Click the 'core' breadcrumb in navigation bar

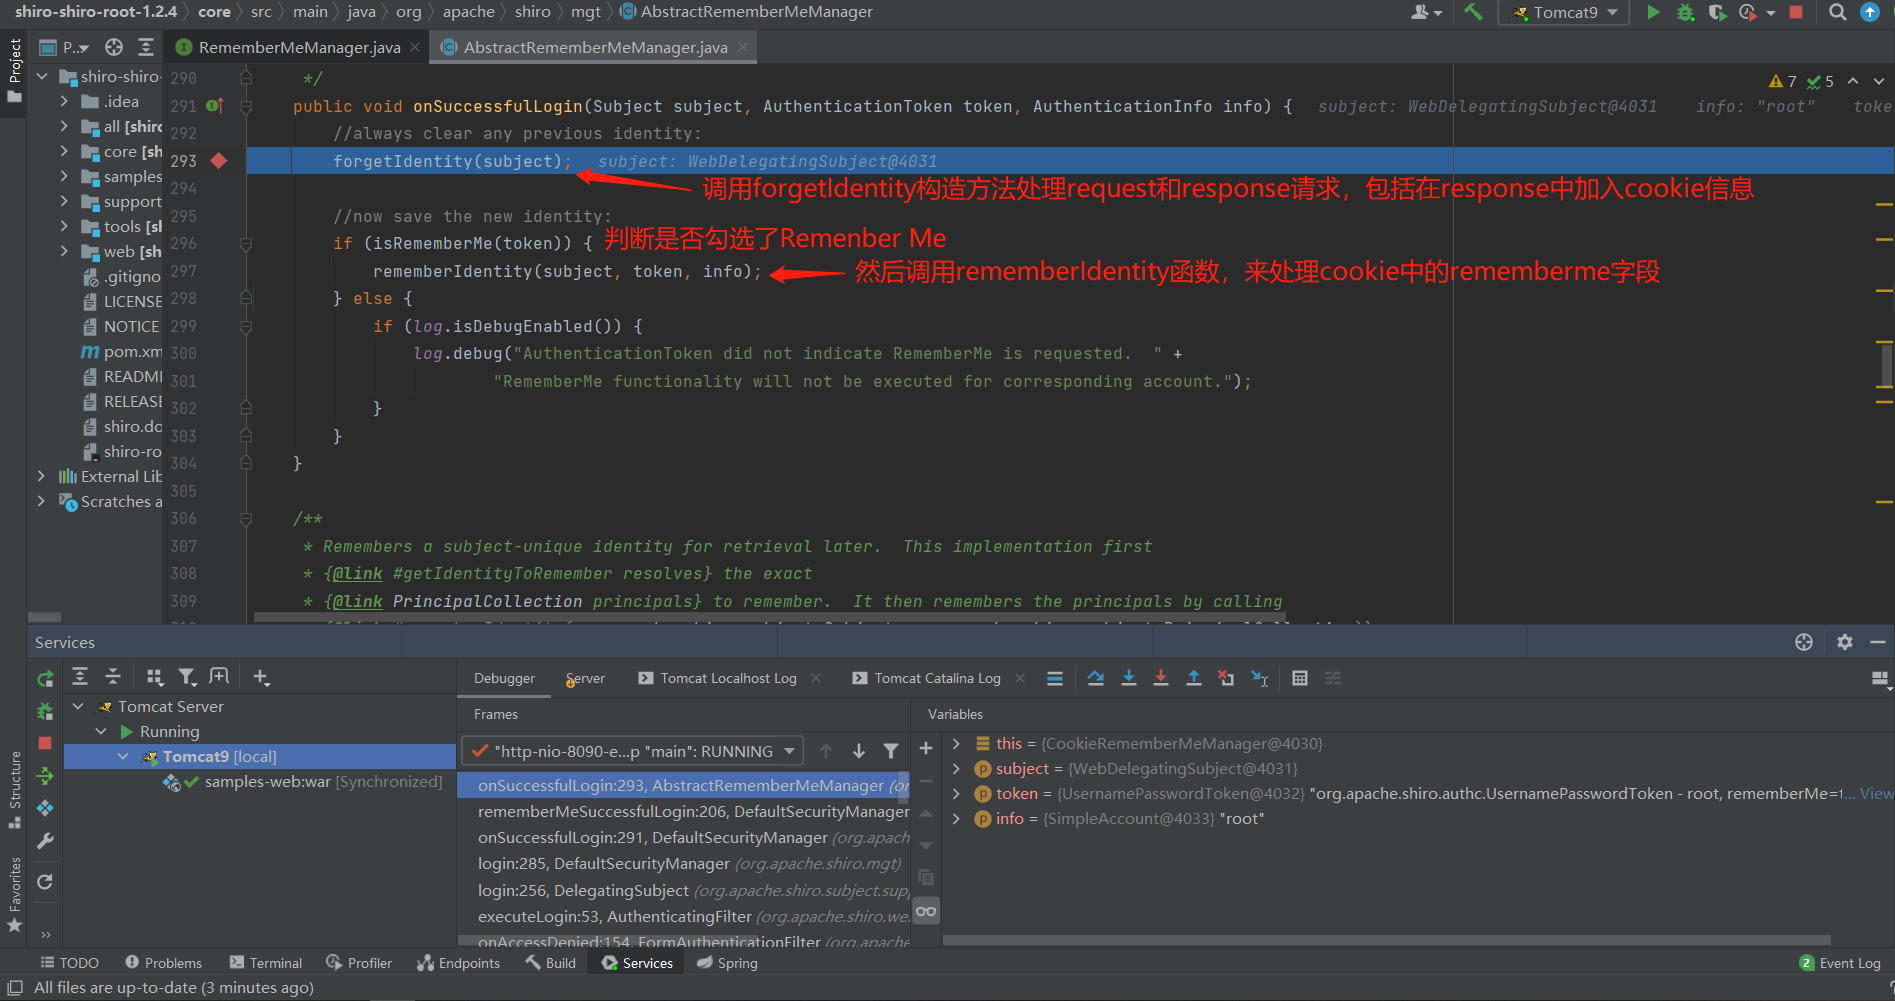tap(214, 12)
